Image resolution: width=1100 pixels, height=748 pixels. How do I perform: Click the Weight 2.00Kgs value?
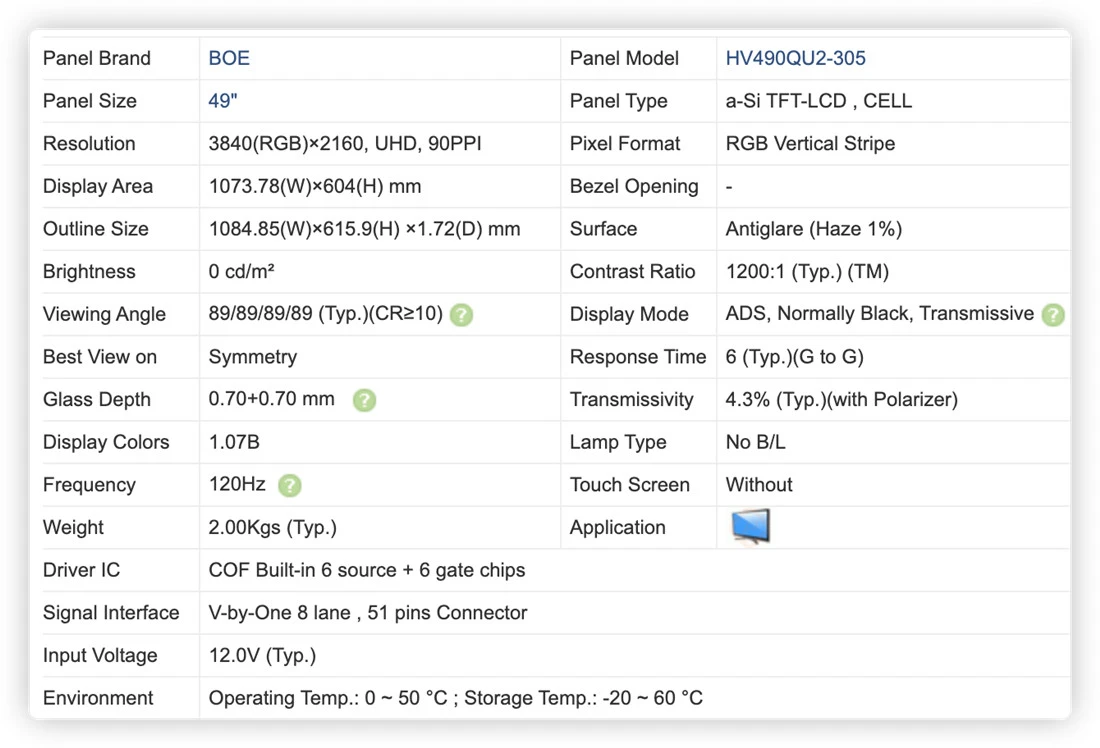tap(272, 528)
